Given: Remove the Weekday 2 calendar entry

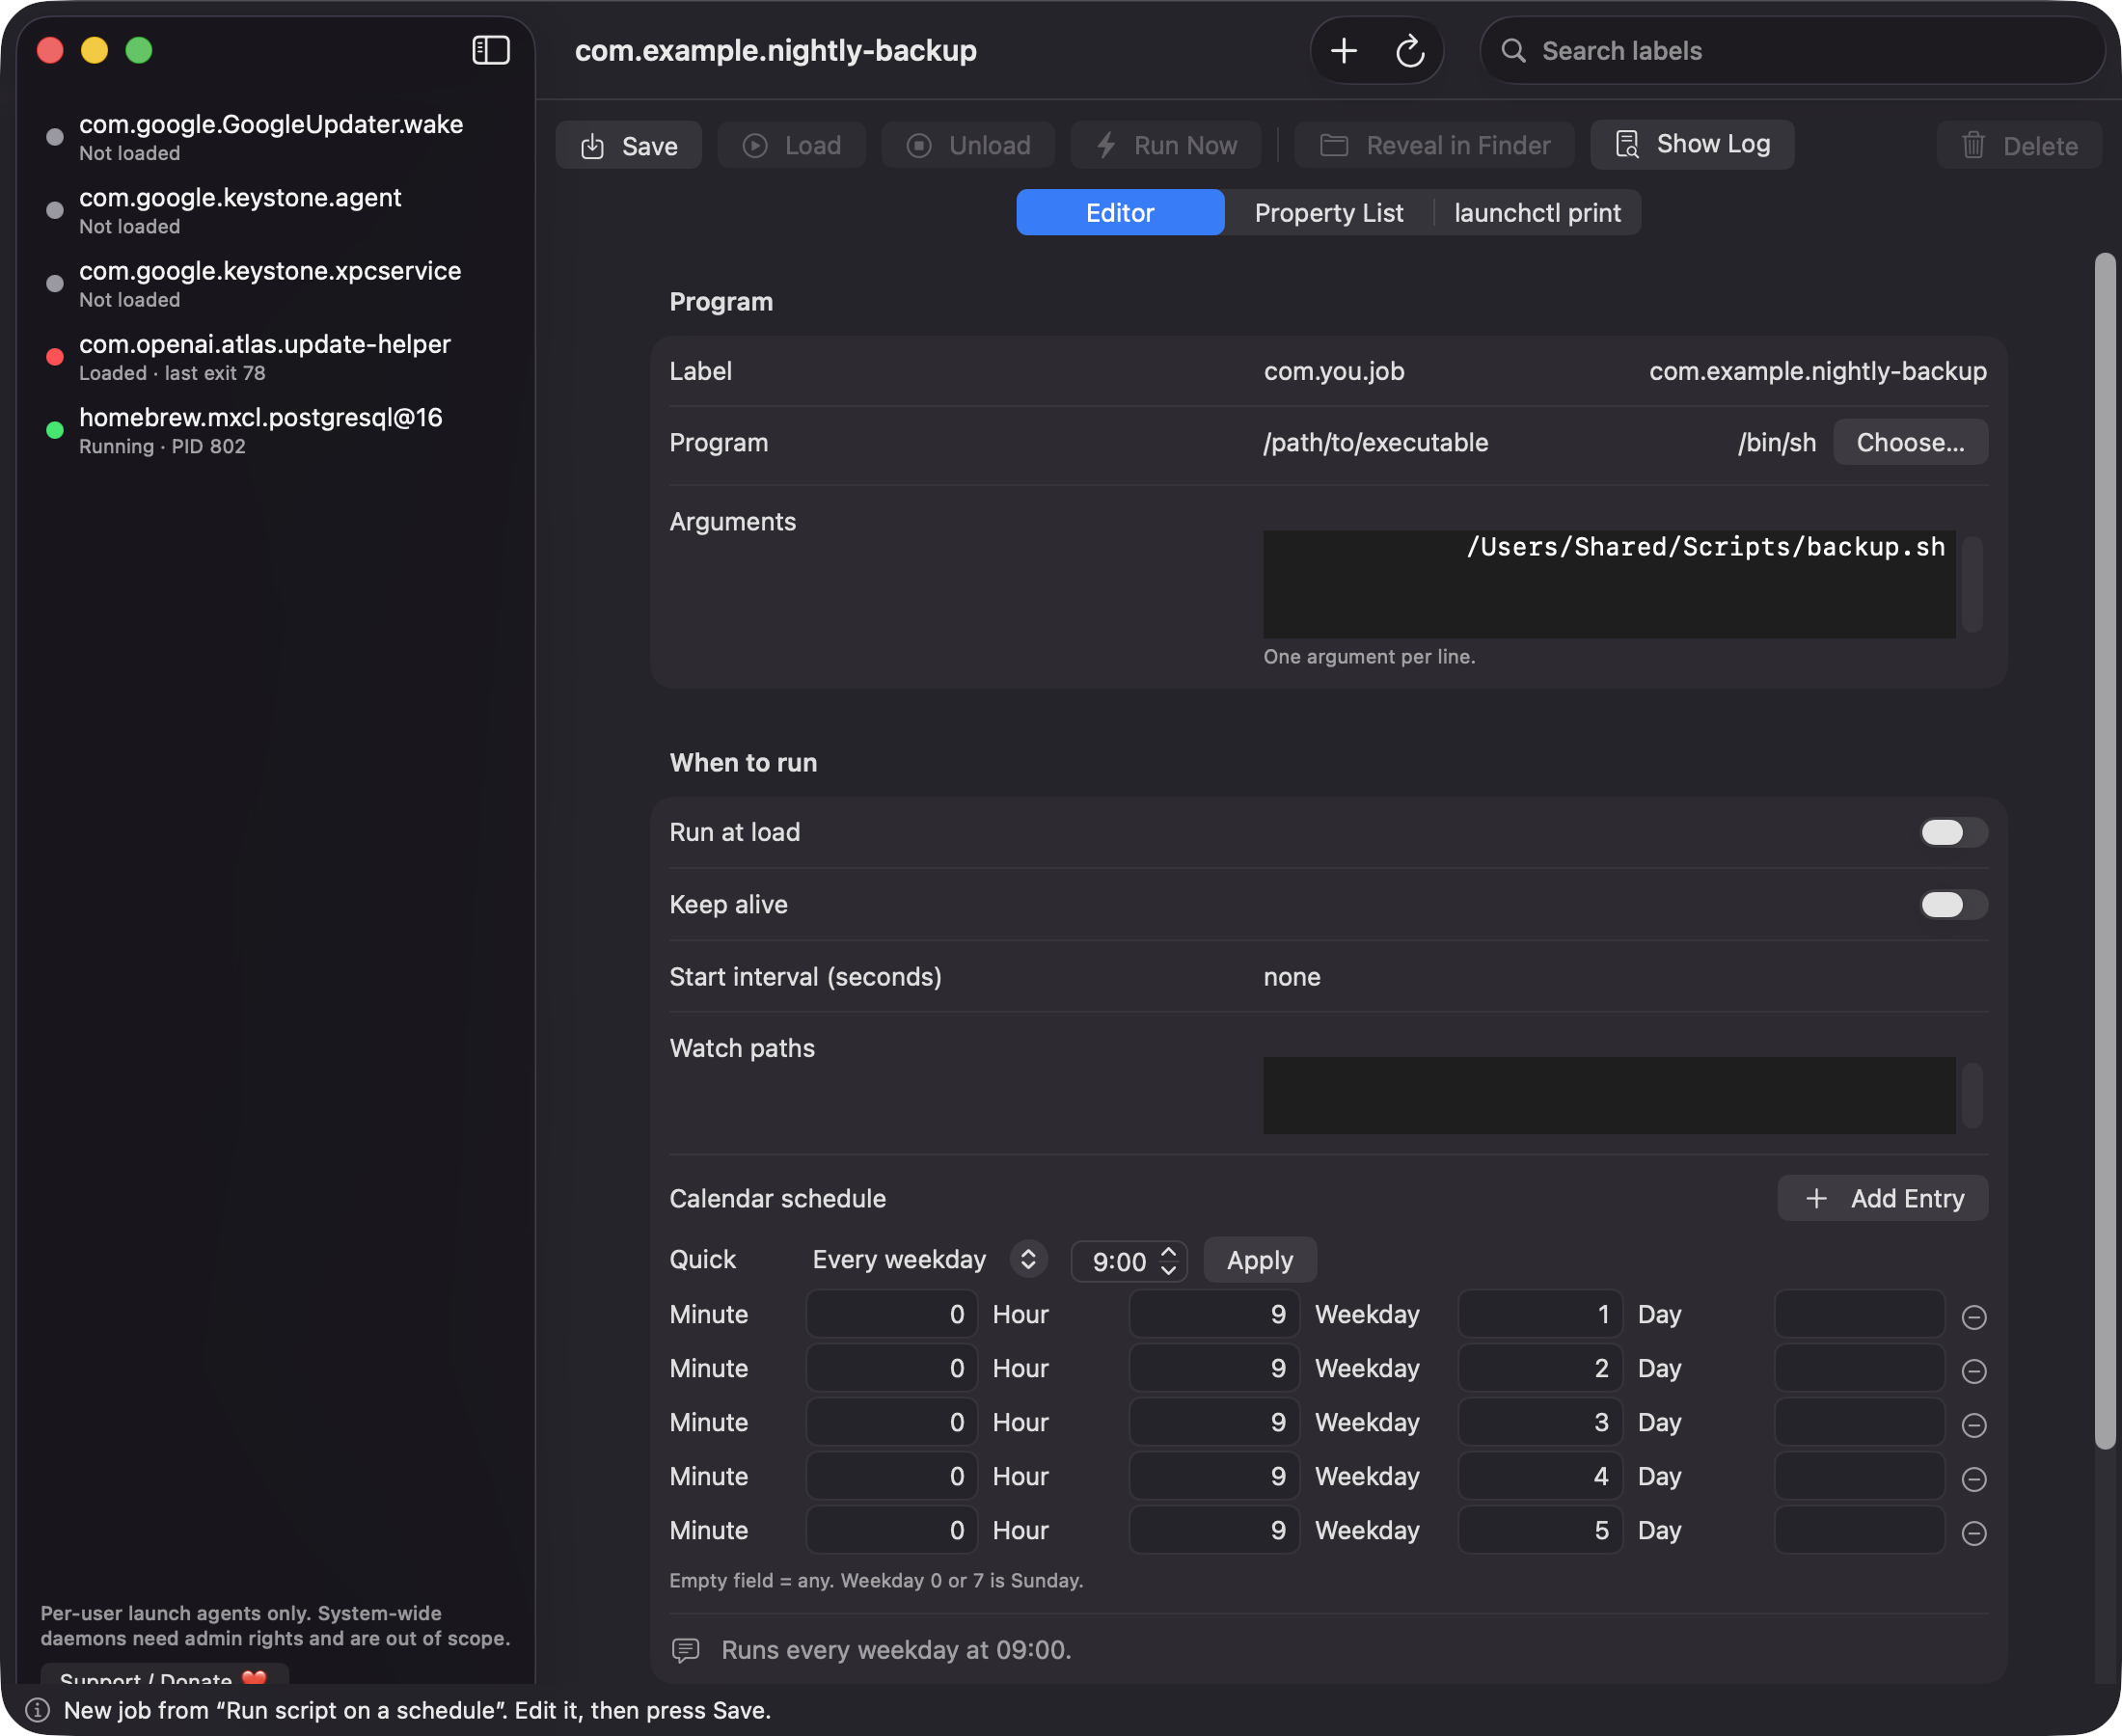Looking at the screenshot, I should [x=1973, y=1371].
